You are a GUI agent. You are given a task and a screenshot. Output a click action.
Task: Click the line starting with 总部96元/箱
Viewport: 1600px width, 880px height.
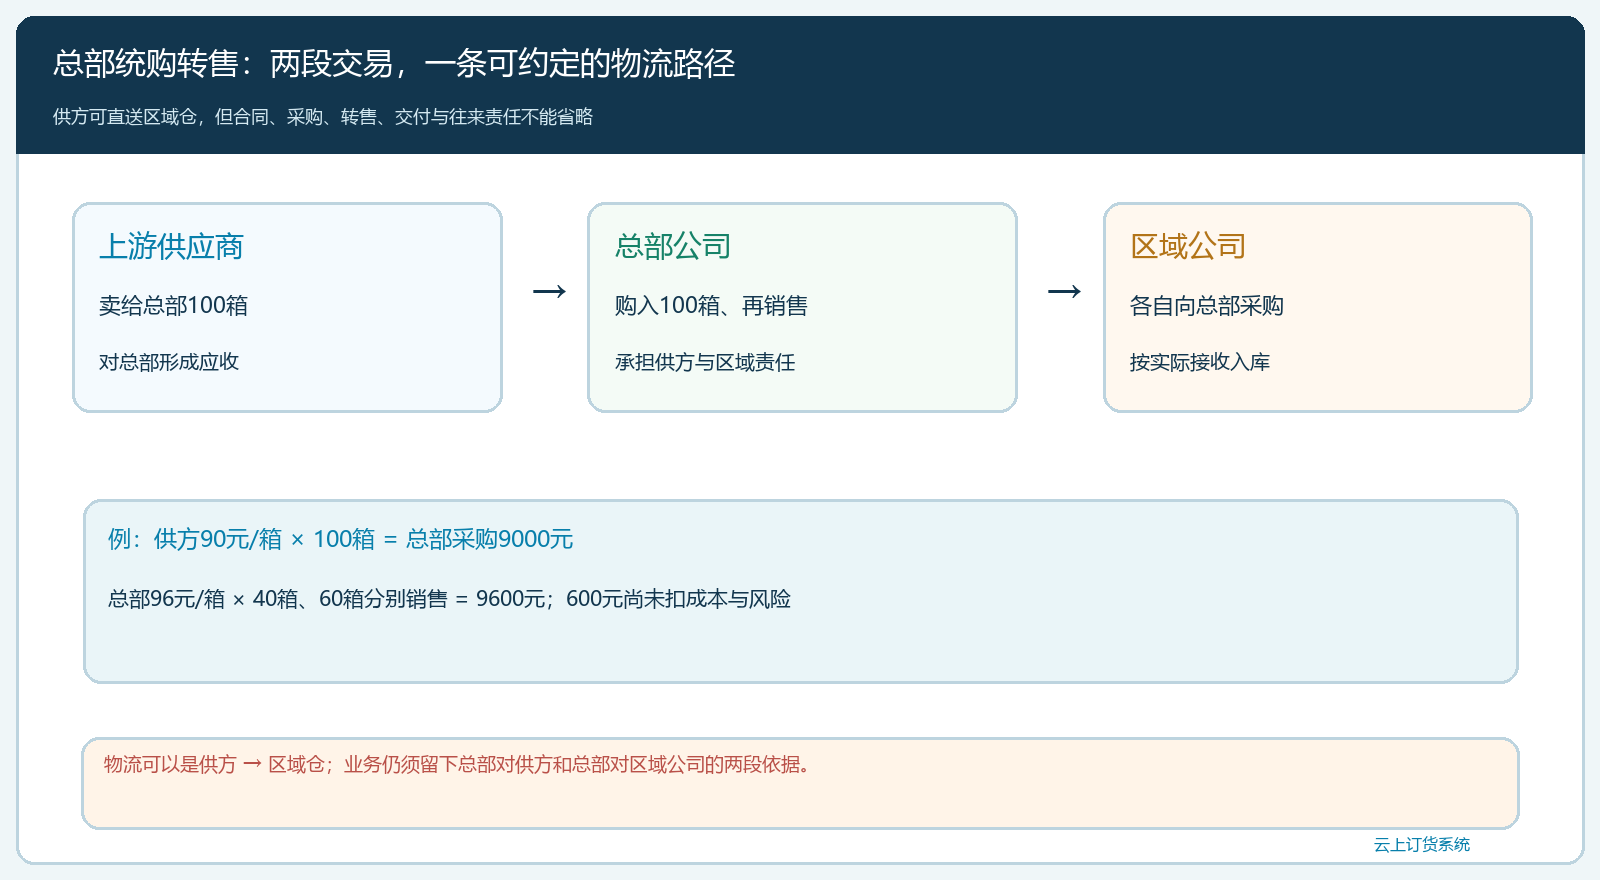pos(449,599)
